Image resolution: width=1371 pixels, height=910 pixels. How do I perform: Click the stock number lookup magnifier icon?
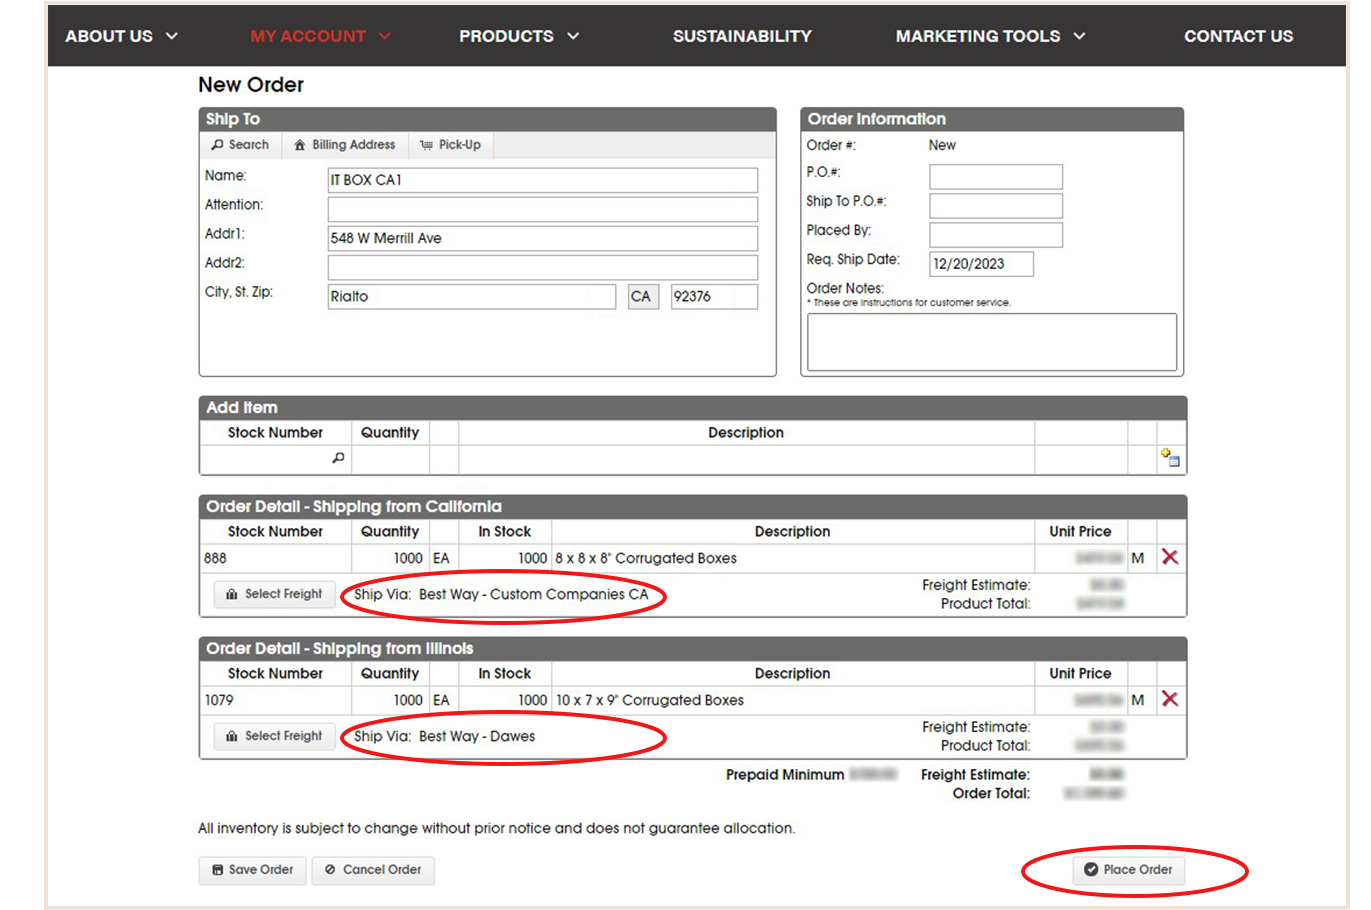point(338,458)
